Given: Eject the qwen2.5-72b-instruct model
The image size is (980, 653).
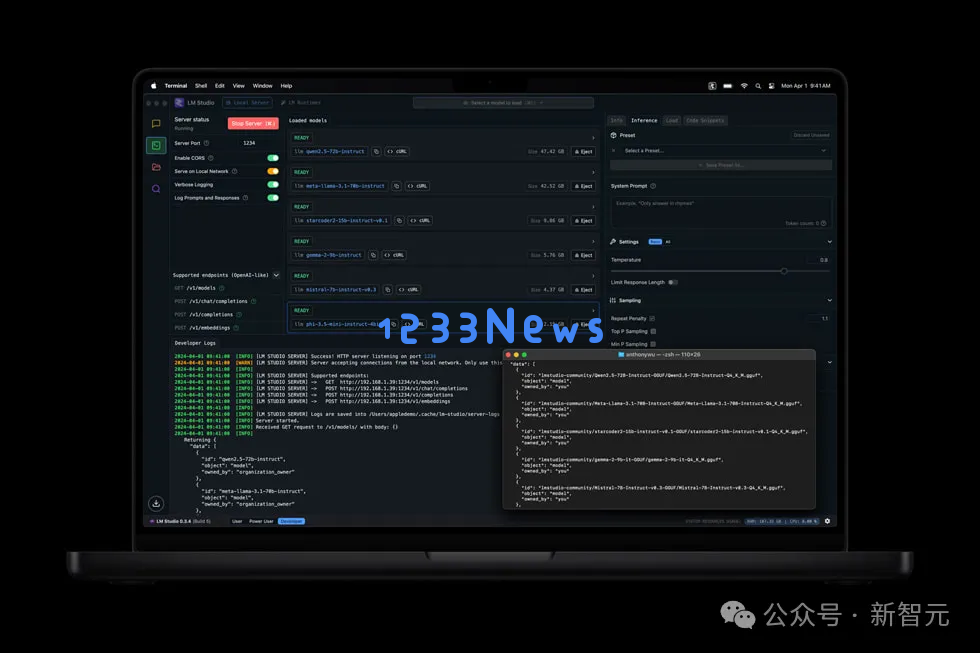Looking at the screenshot, I should point(584,151).
